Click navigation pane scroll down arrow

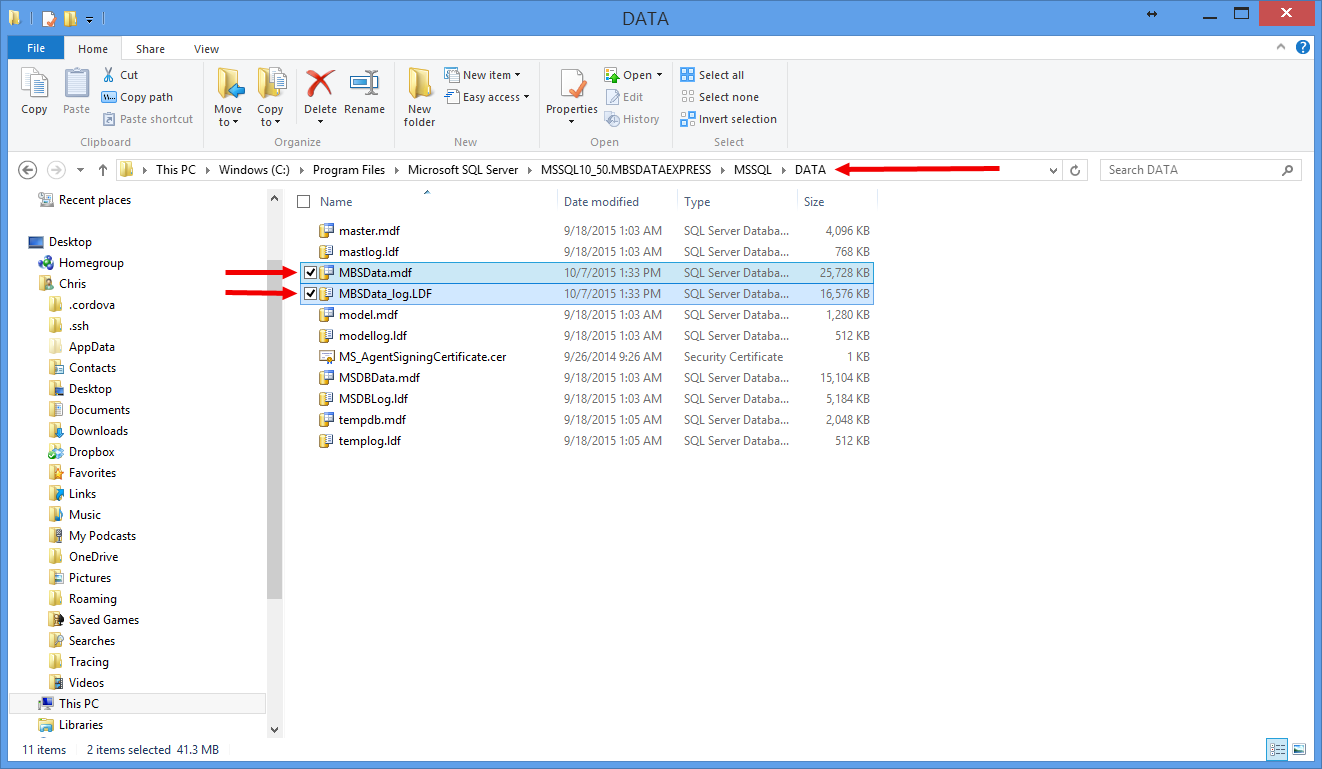pyautogui.click(x=276, y=730)
